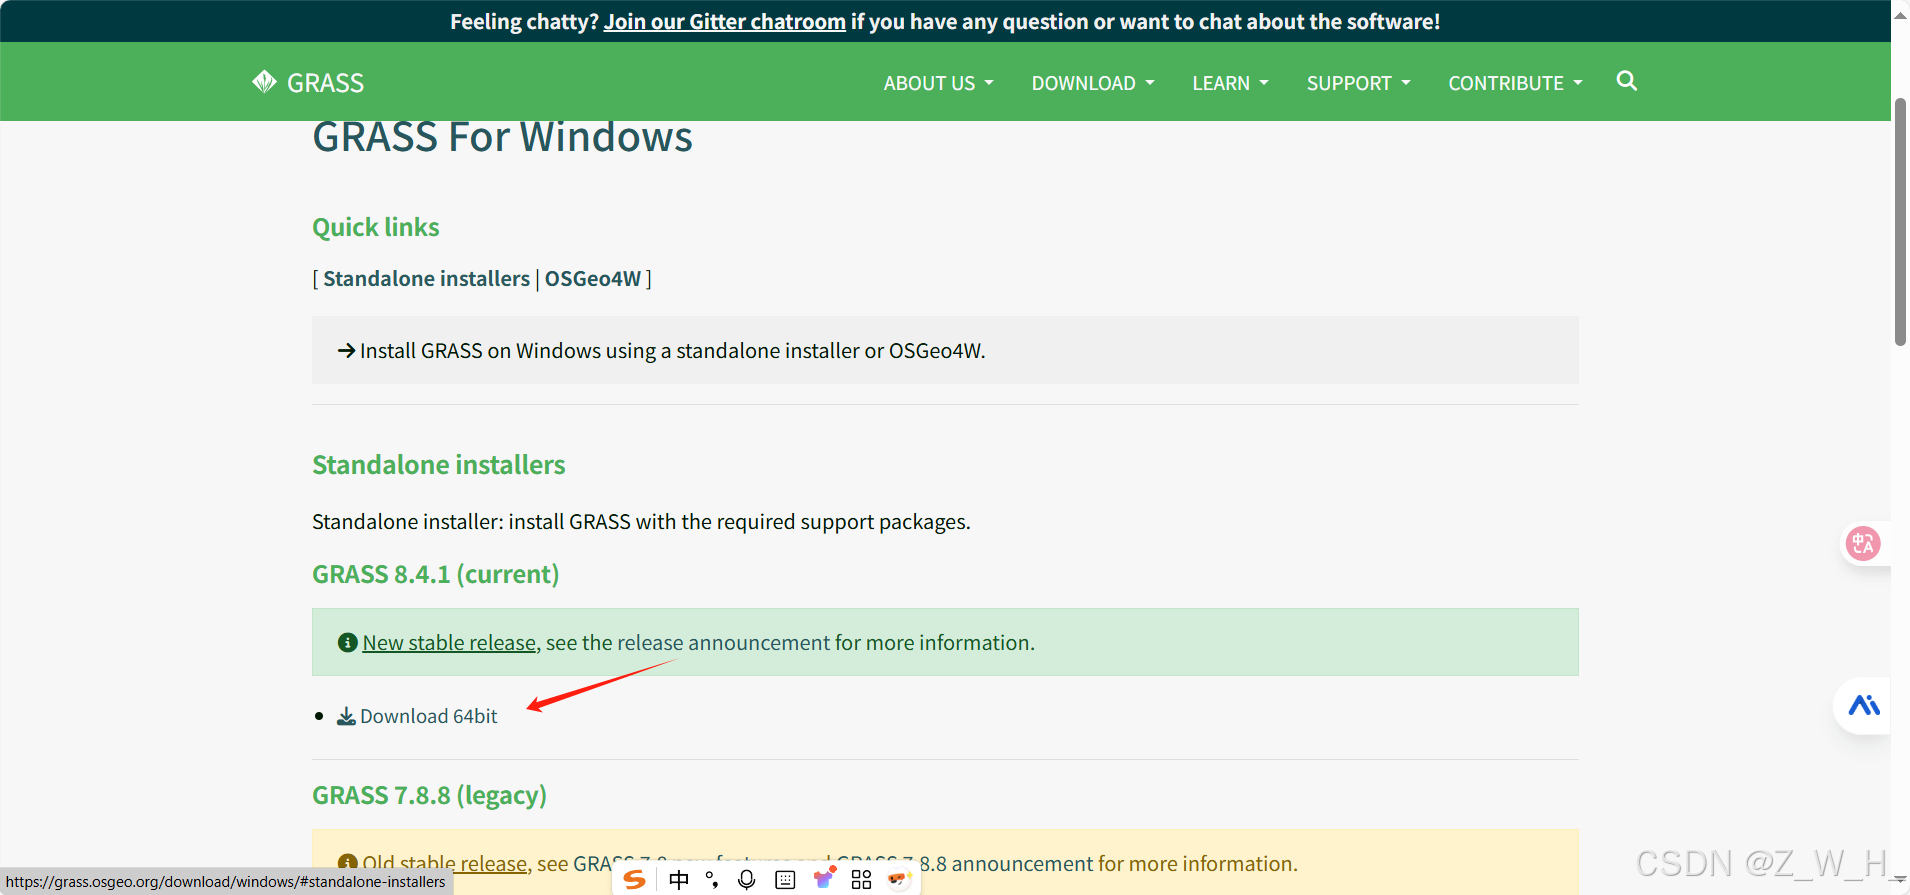
Task: Click the GRASS 8.4.1 (current) heading
Action: [435, 574]
